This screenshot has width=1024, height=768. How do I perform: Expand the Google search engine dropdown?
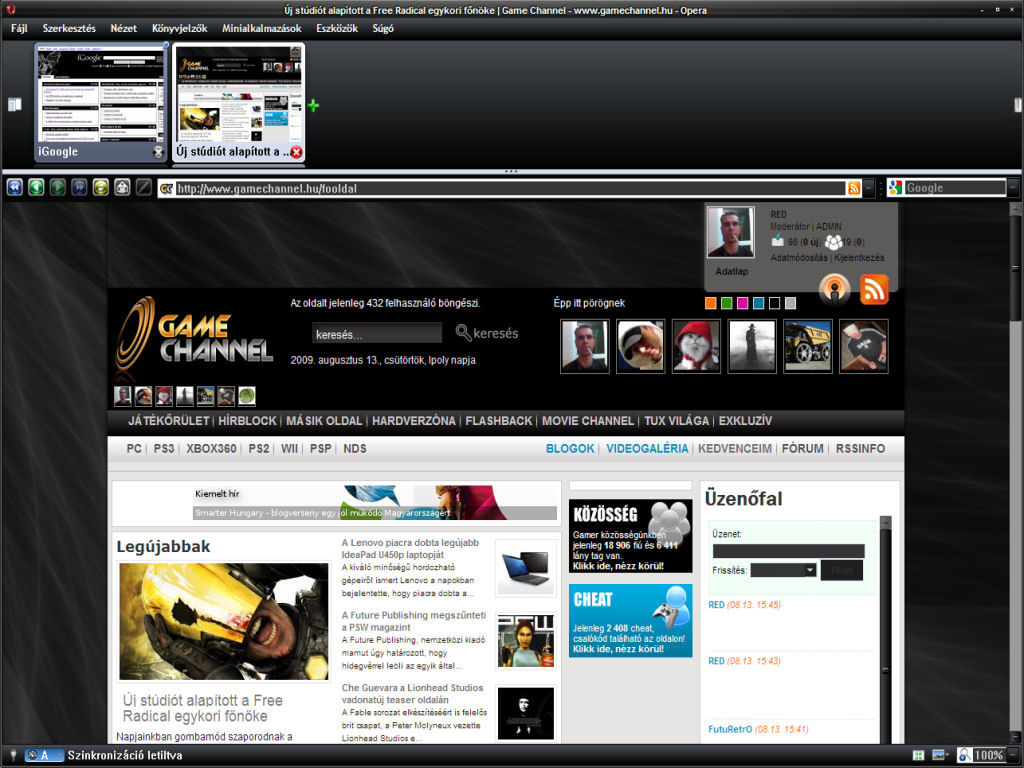(1013, 188)
